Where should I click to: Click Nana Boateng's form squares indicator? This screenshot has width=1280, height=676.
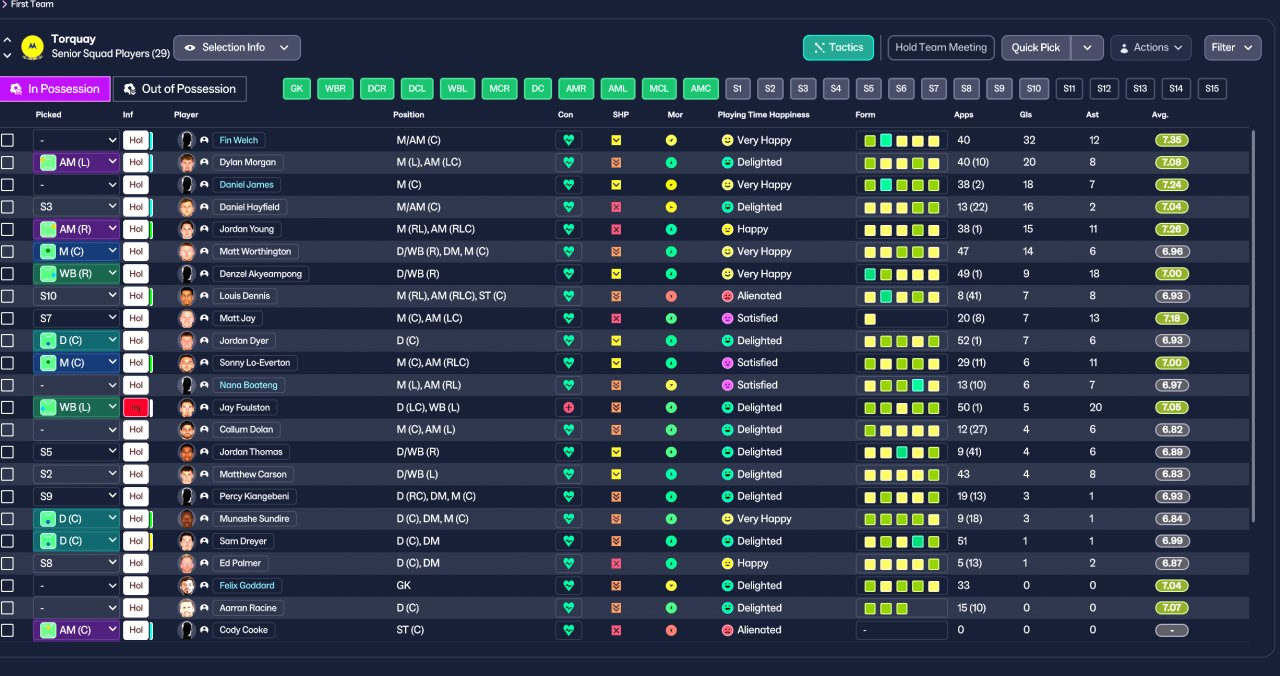[x=902, y=385]
